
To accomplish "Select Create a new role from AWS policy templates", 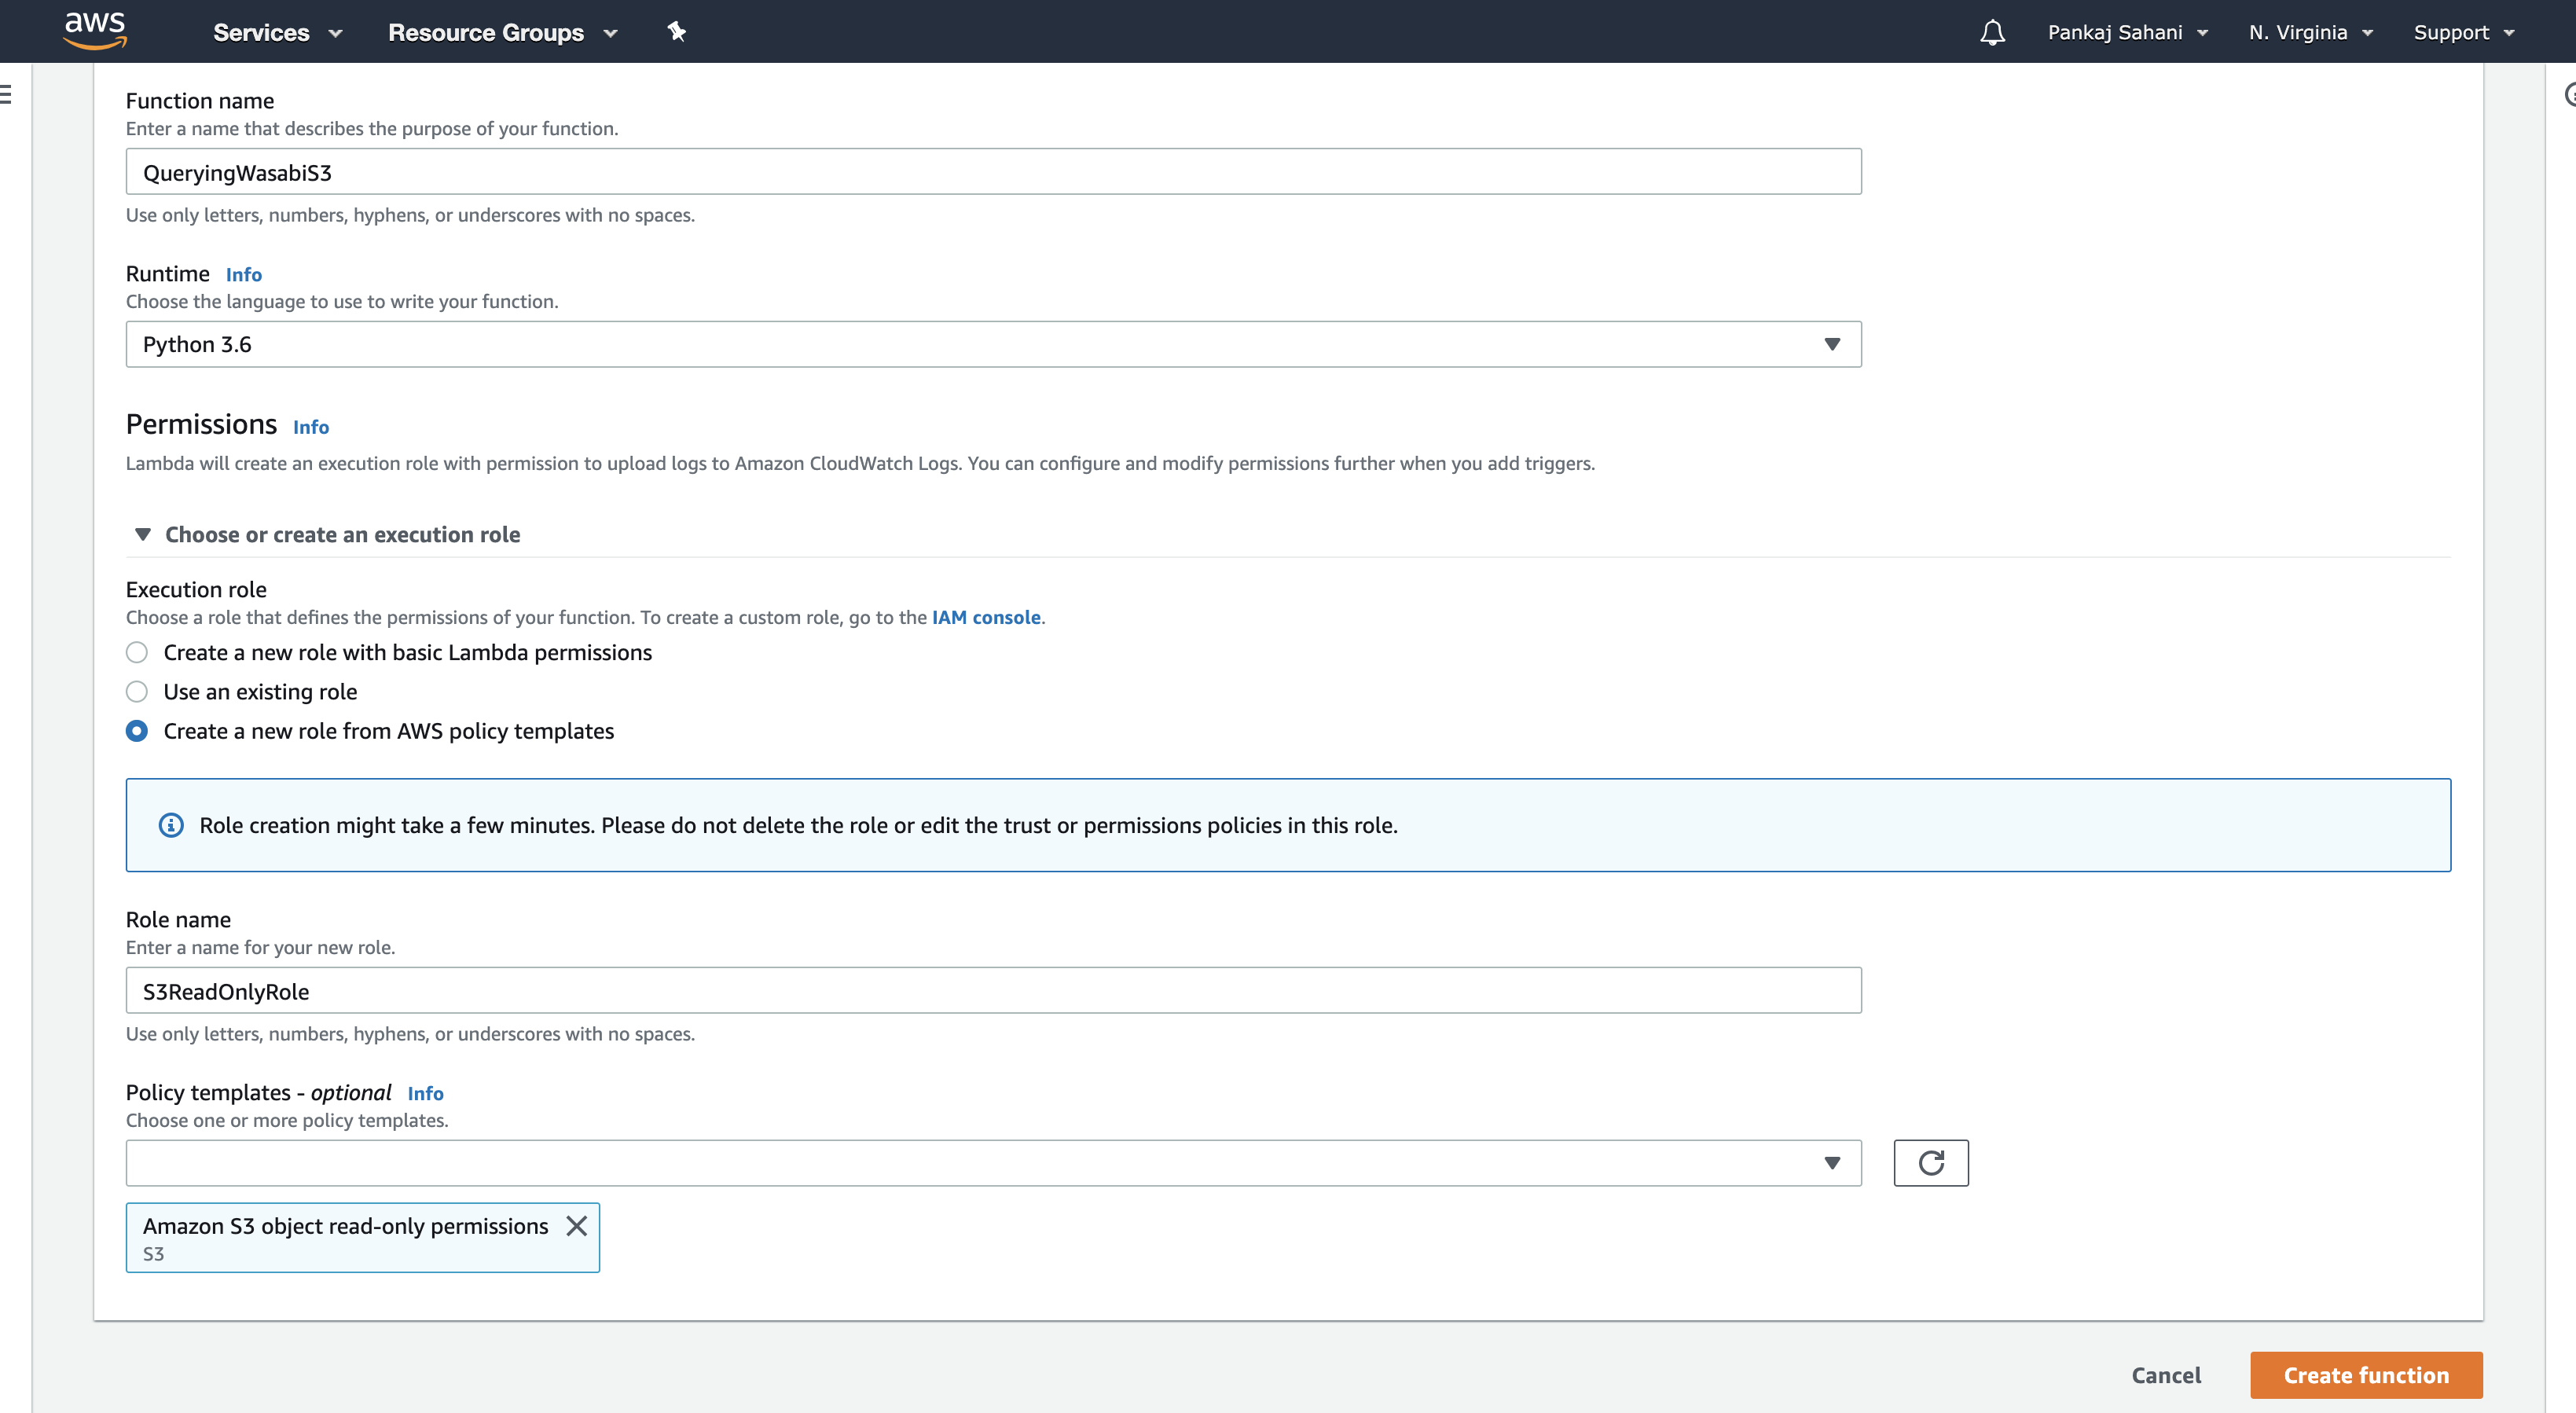I will (x=137, y=731).
